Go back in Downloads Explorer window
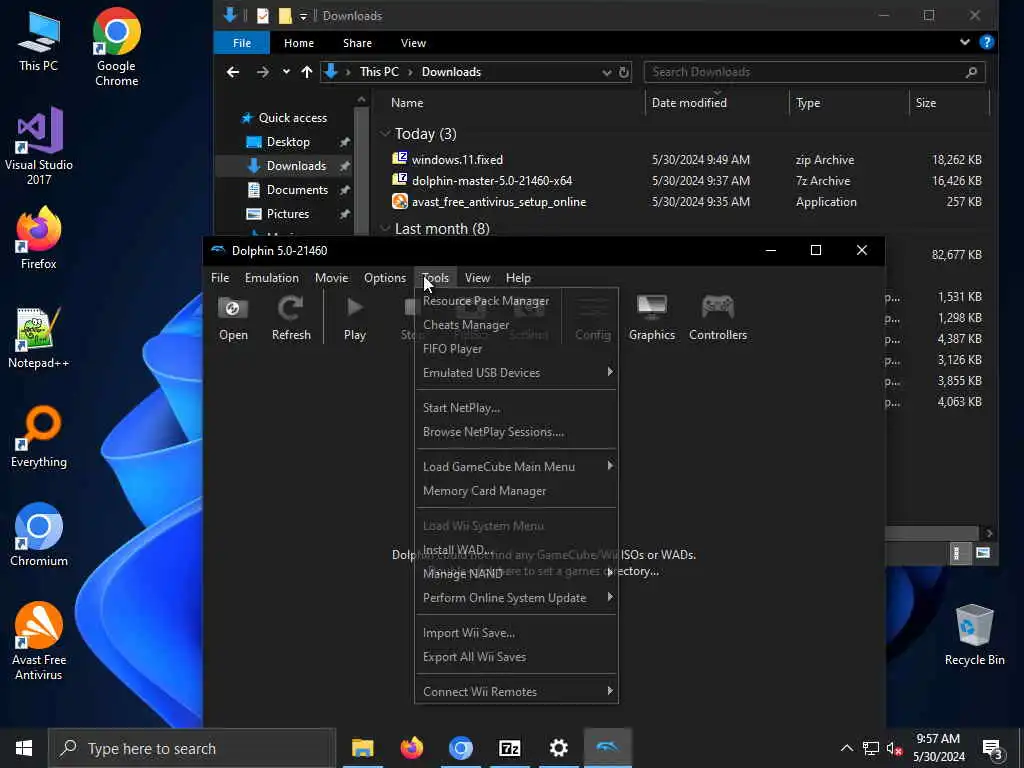 point(233,72)
